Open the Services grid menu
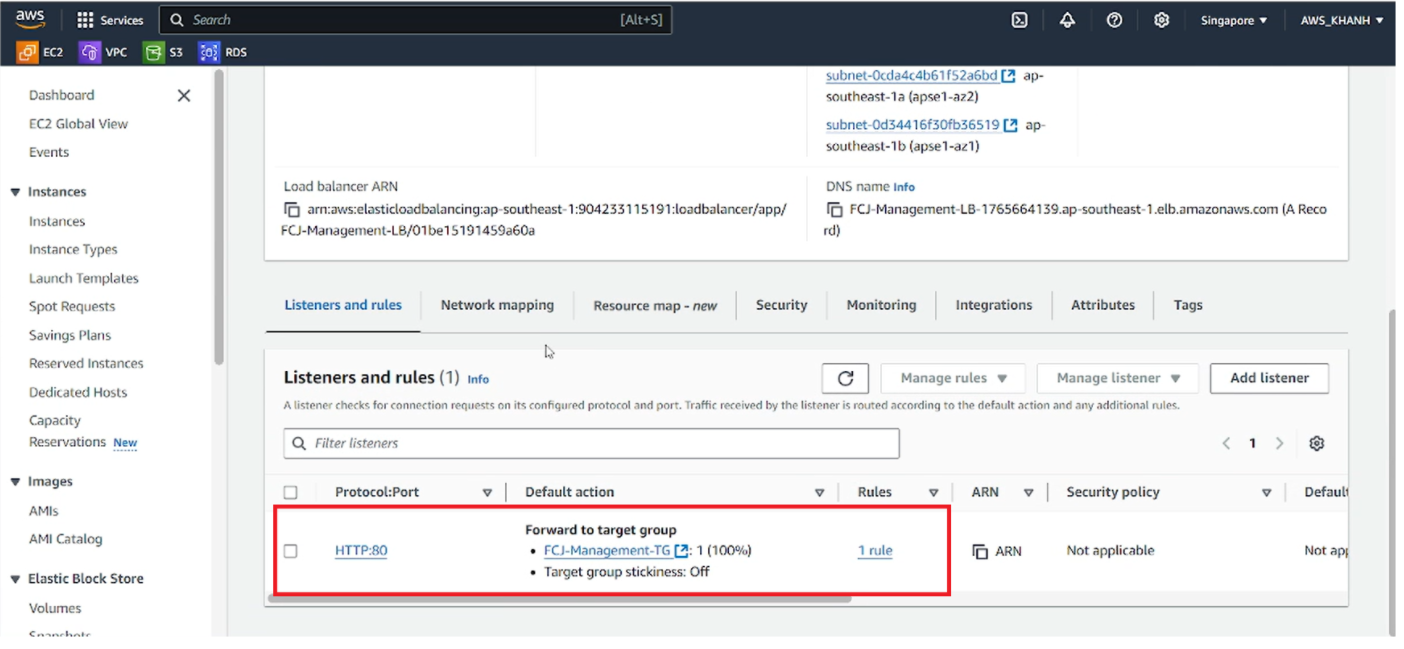The width and height of the screenshot is (1404, 649). coord(110,20)
